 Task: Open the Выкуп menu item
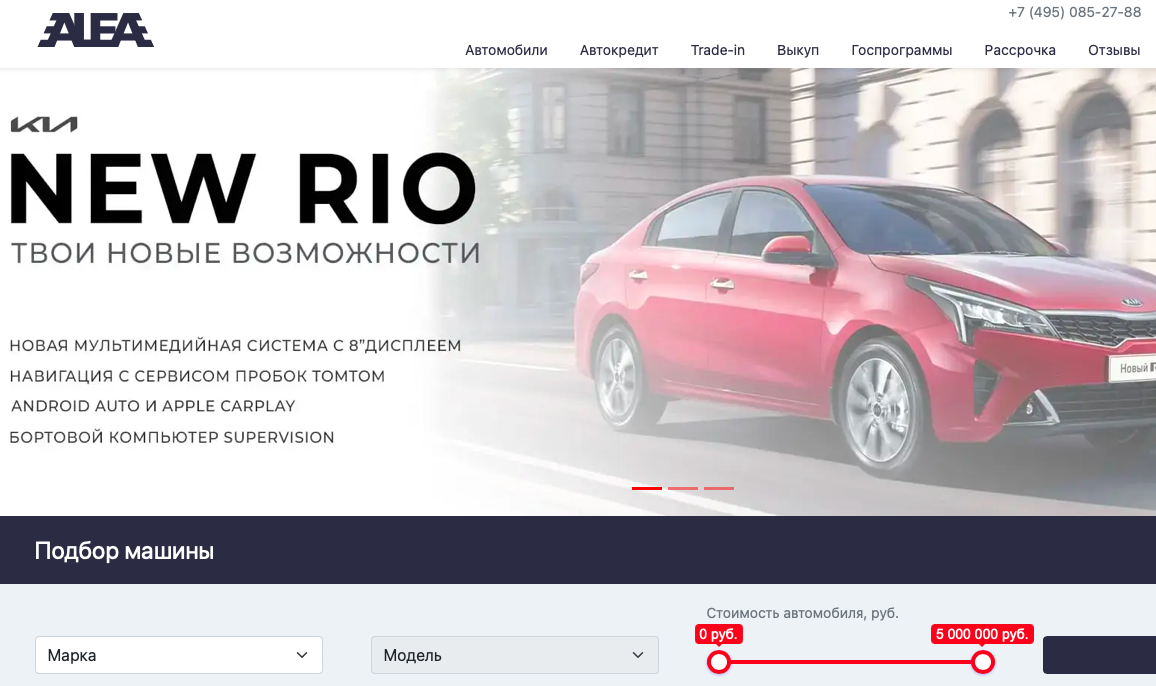tap(798, 50)
